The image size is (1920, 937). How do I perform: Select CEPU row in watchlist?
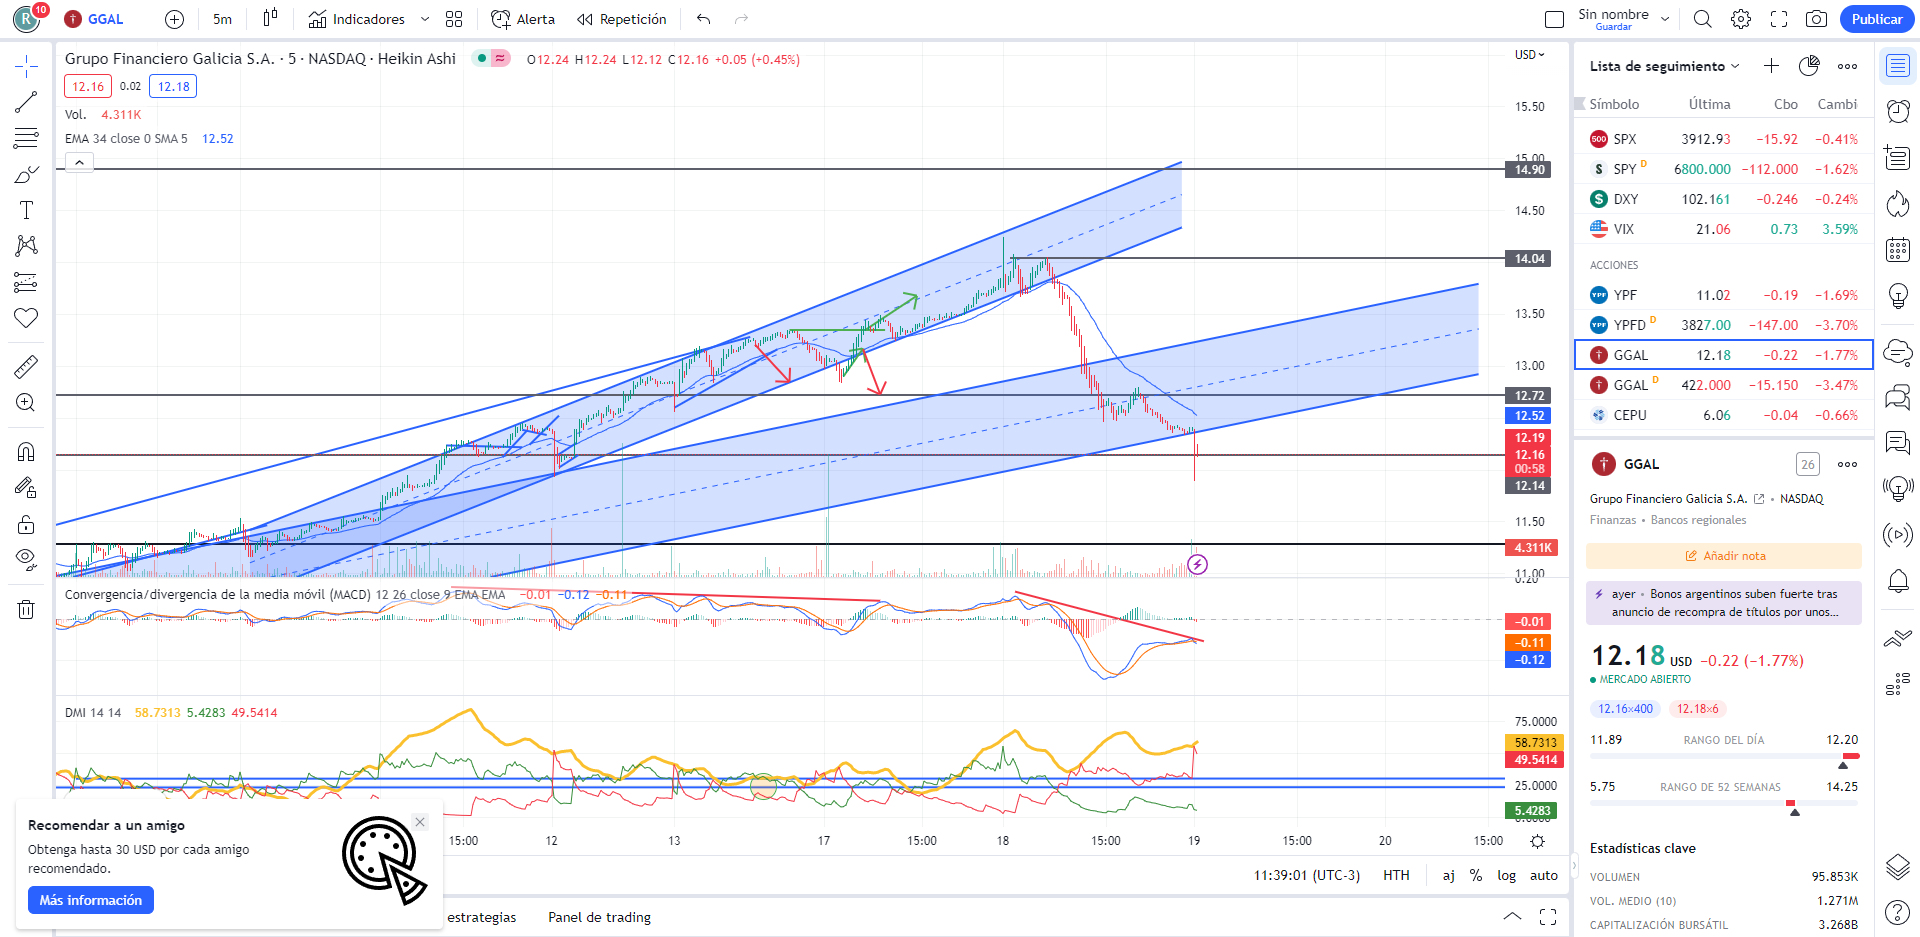(x=1723, y=415)
